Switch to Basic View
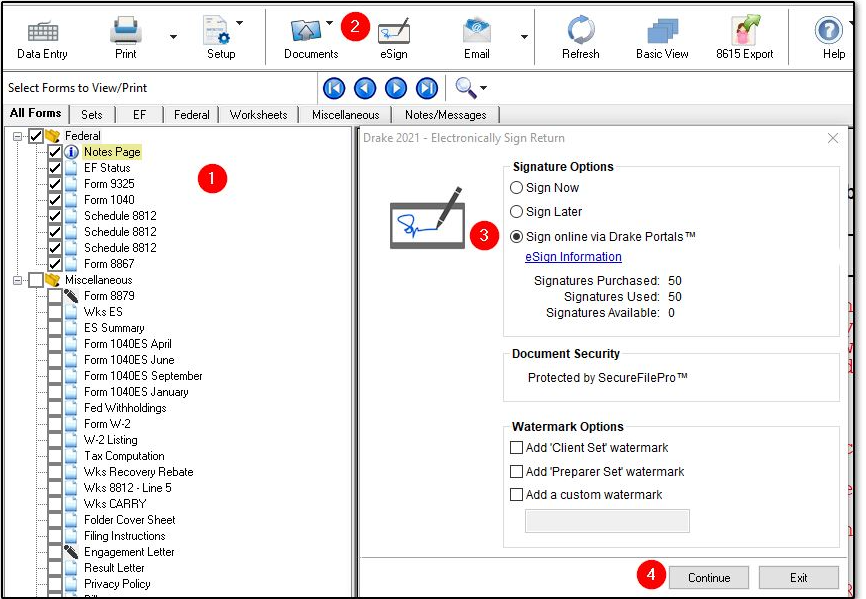This screenshot has width=866, height=599. [662, 31]
